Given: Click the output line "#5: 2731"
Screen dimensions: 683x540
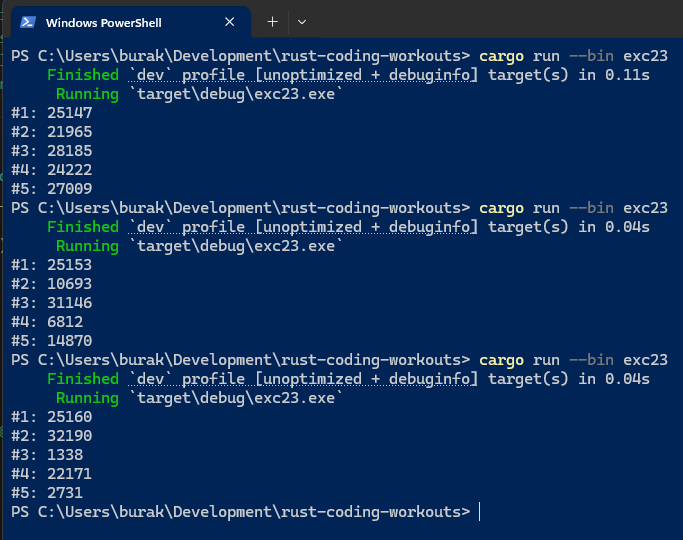Looking at the screenshot, I should pos(46,493).
